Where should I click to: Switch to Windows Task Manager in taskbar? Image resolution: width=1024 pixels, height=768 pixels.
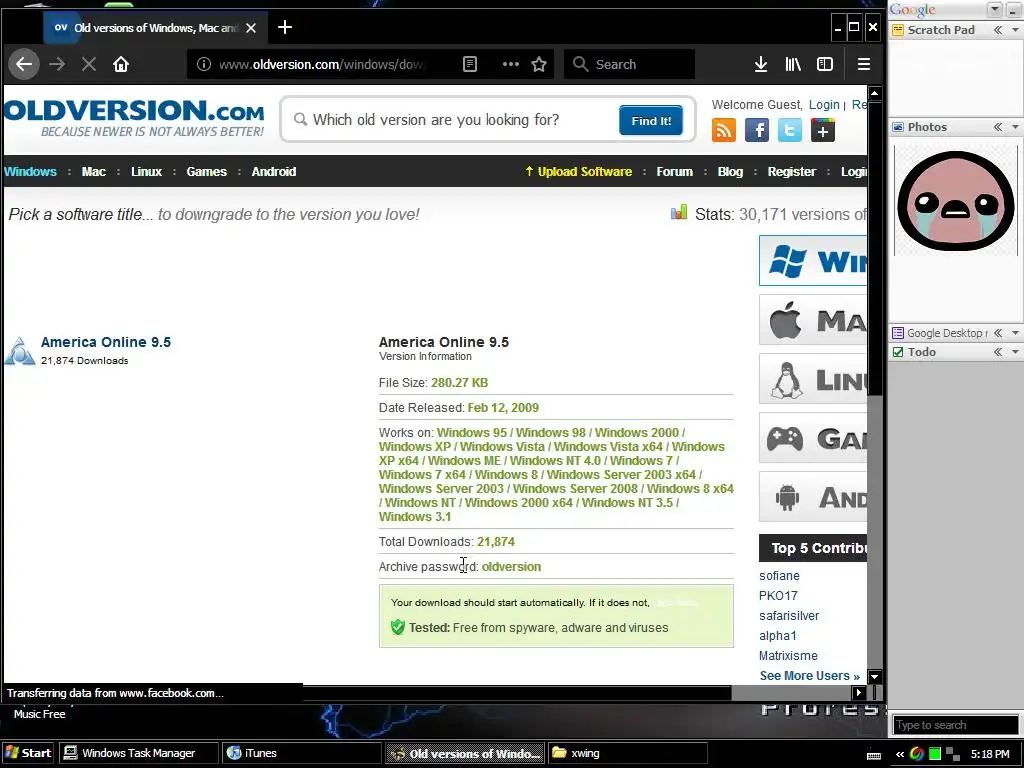tap(138, 753)
